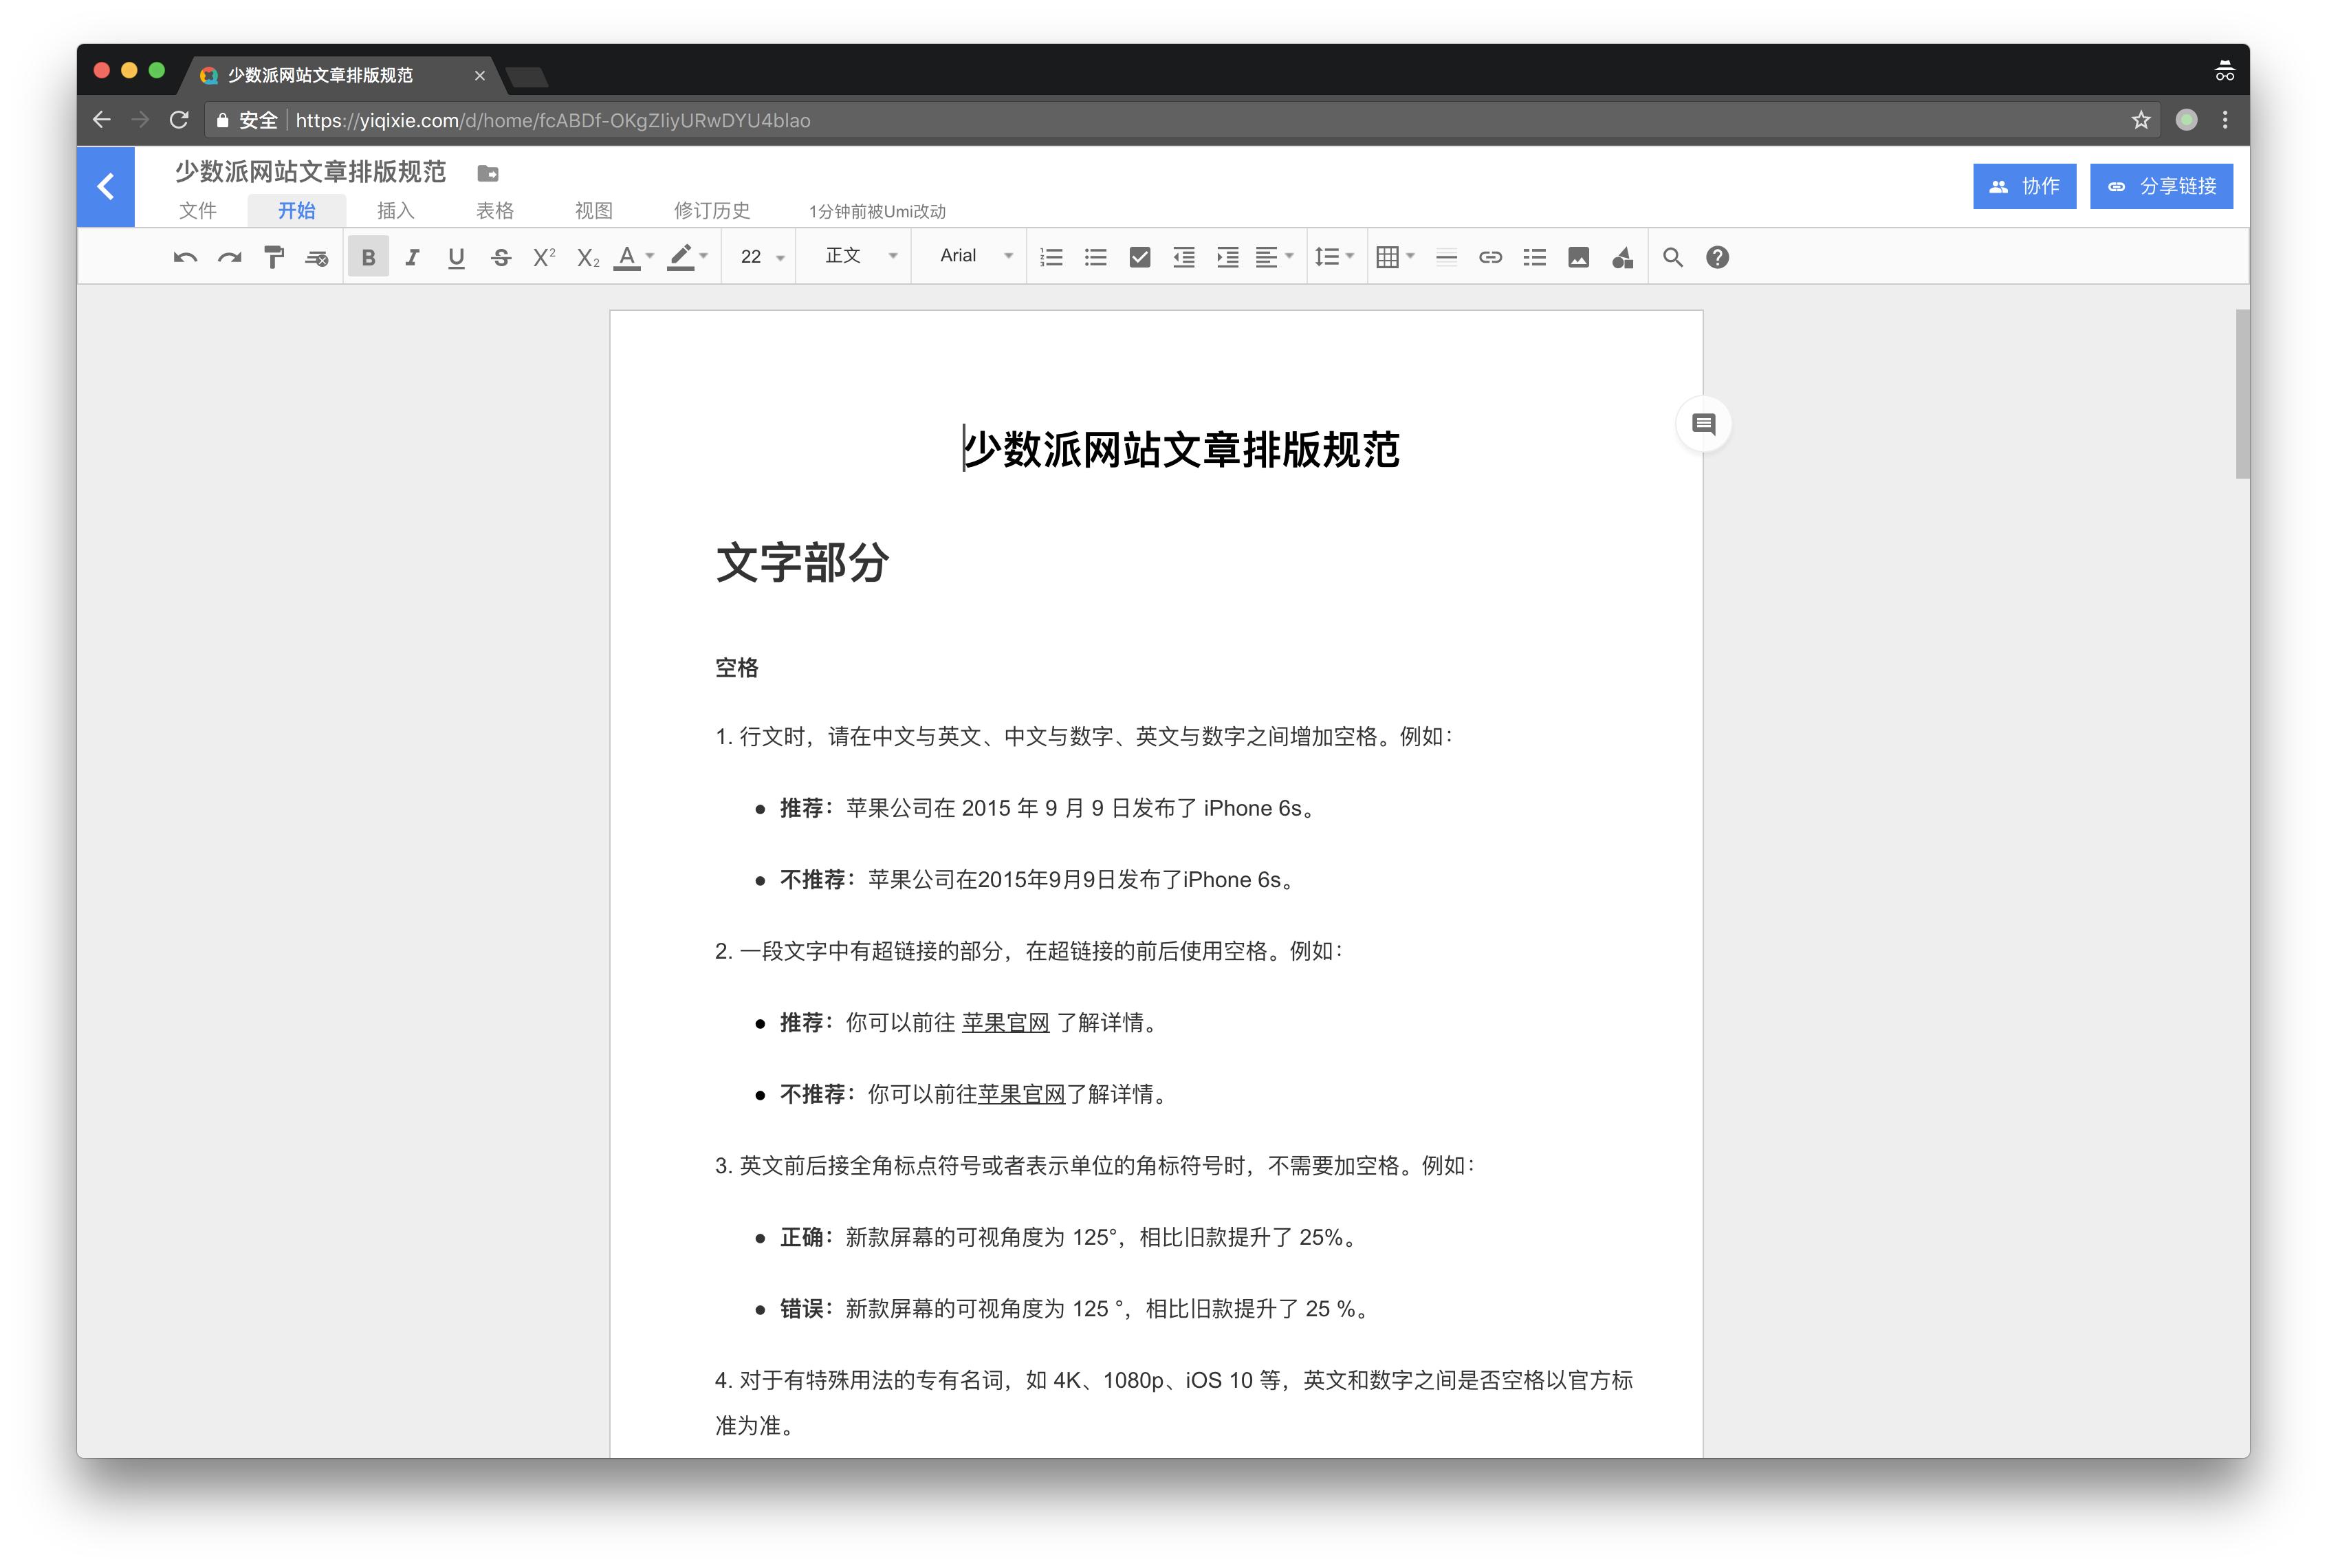Insert a horizontal divider line
2327x1568 pixels.
(x=1446, y=257)
